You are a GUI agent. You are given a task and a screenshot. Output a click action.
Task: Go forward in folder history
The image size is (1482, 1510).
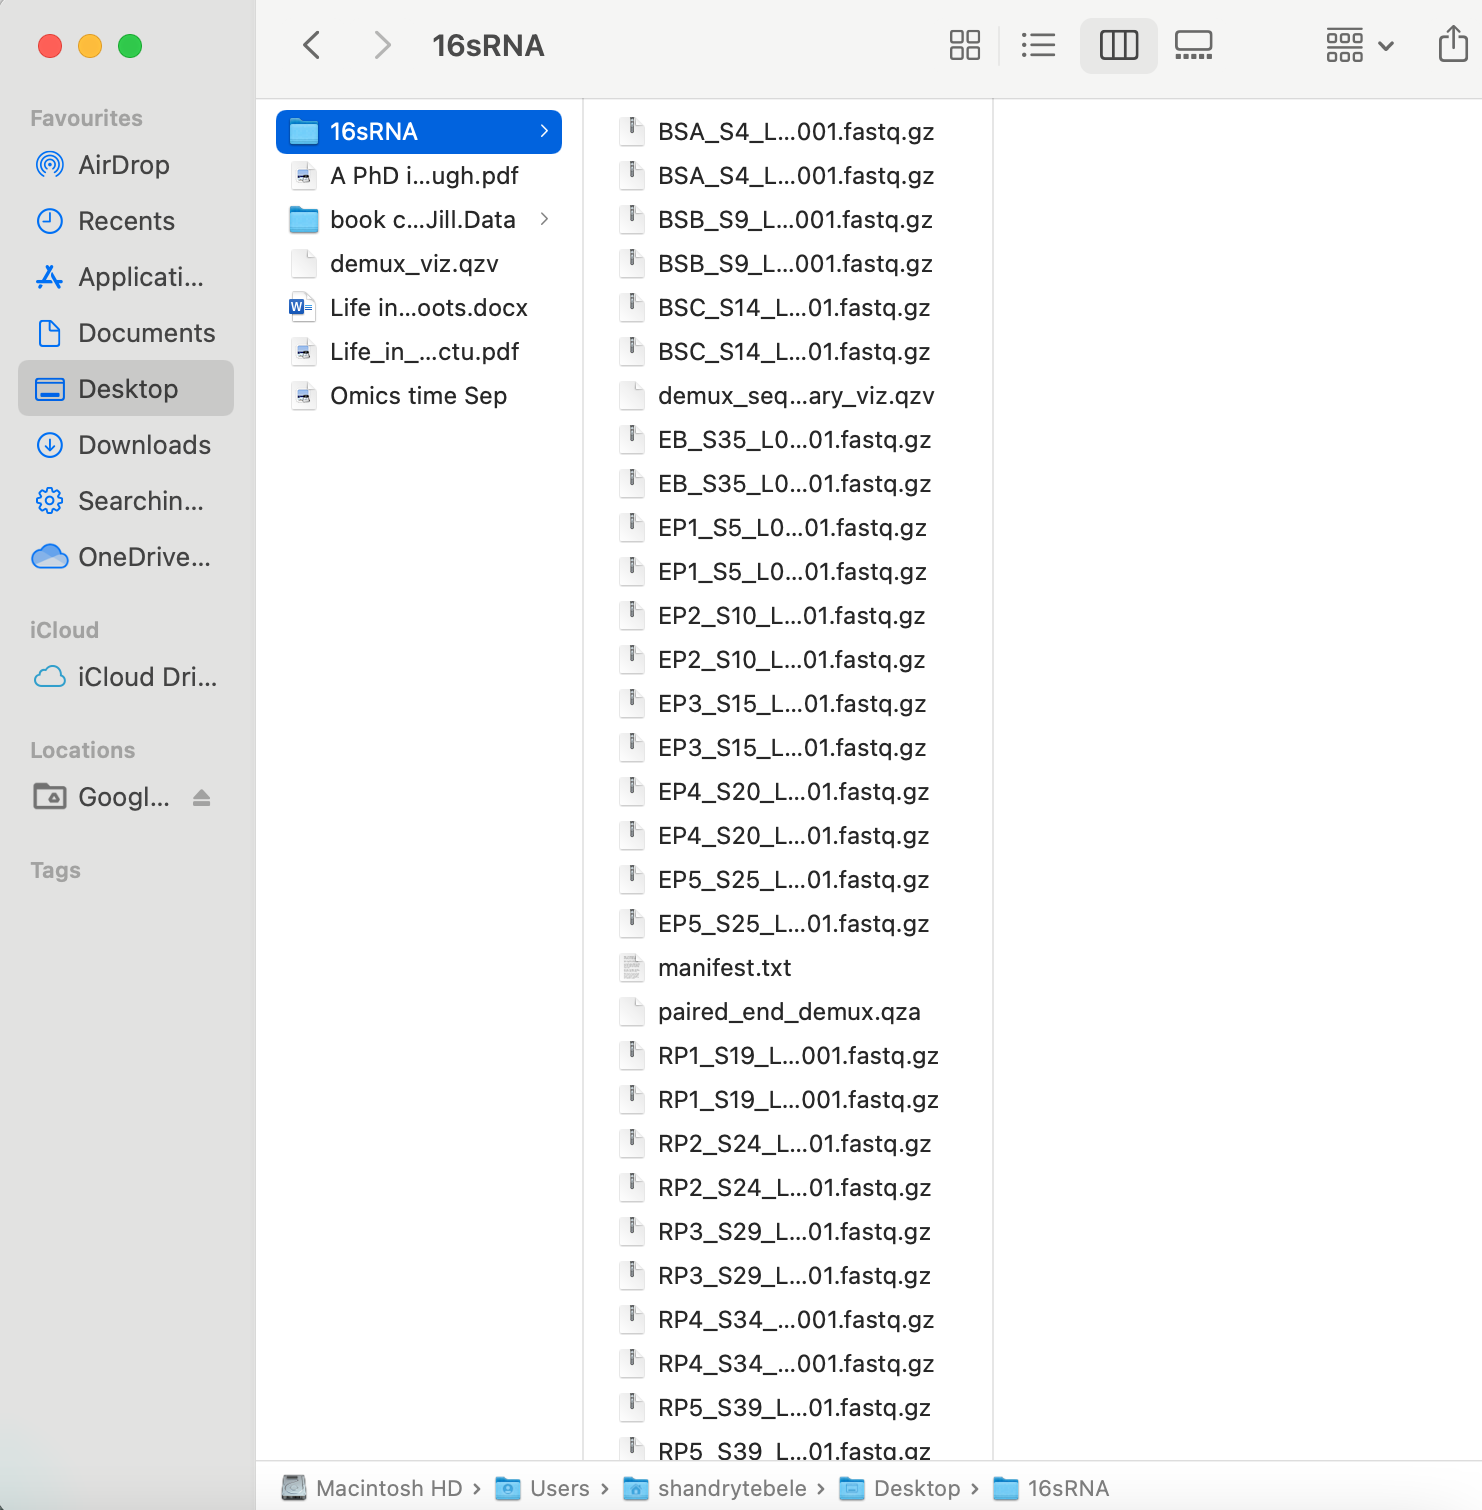coord(381,45)
